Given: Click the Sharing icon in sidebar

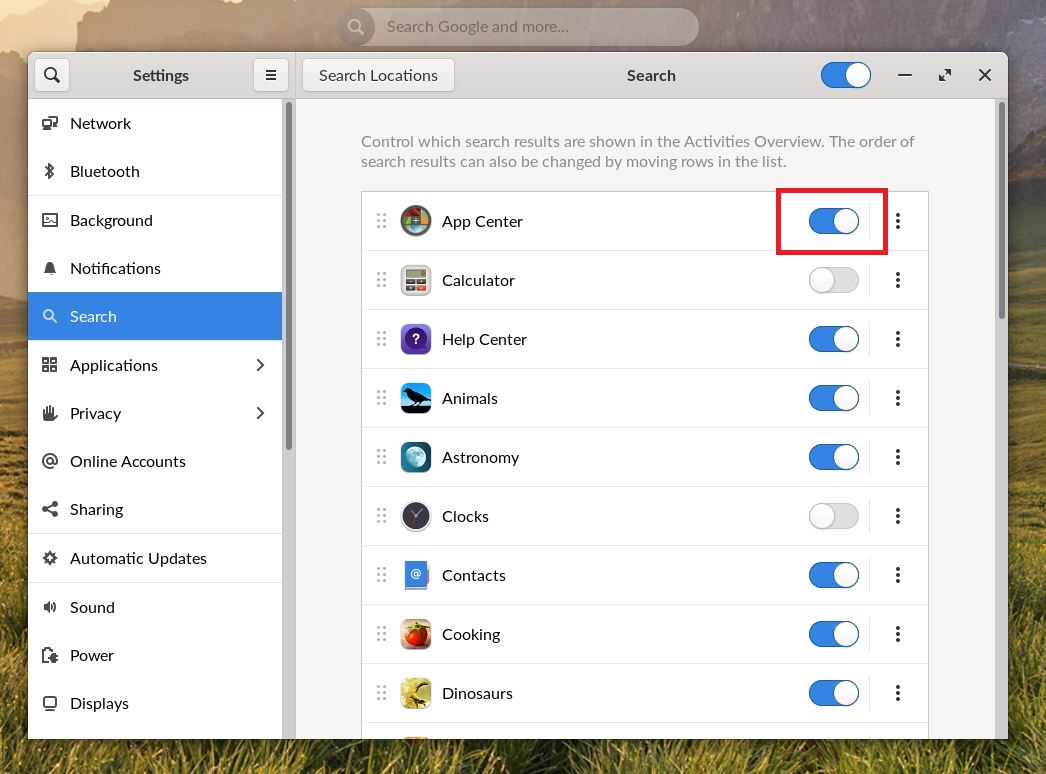Looking at the screenshot, I should click(50, 509).
